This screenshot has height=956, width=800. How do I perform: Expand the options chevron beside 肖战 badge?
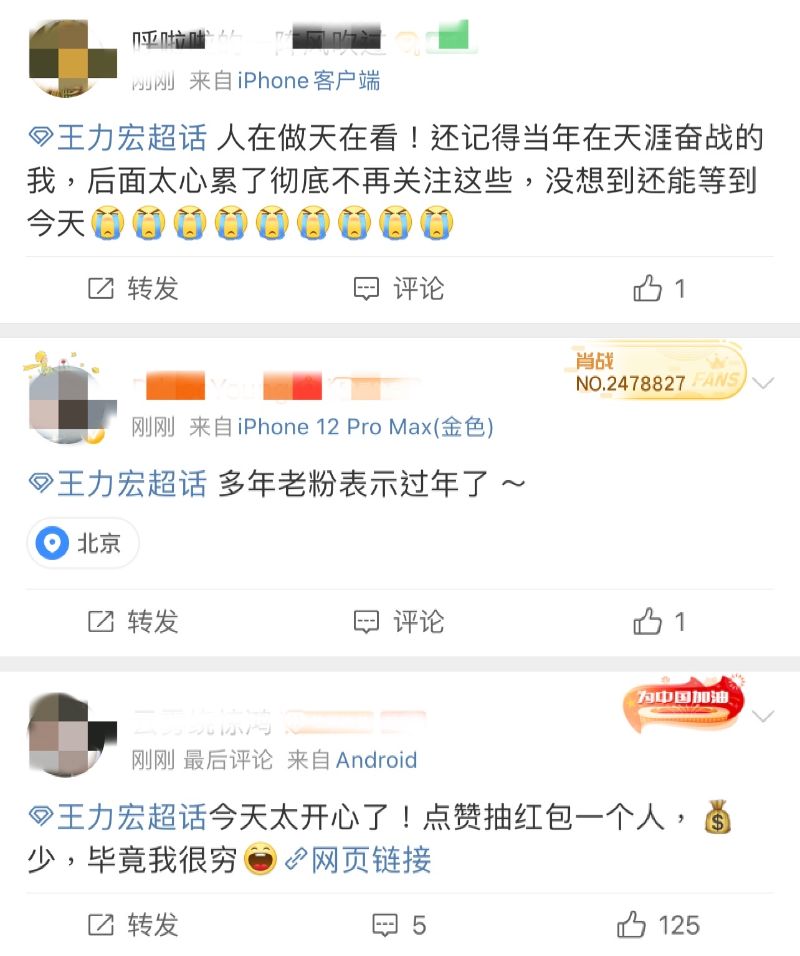pos(763,383)
